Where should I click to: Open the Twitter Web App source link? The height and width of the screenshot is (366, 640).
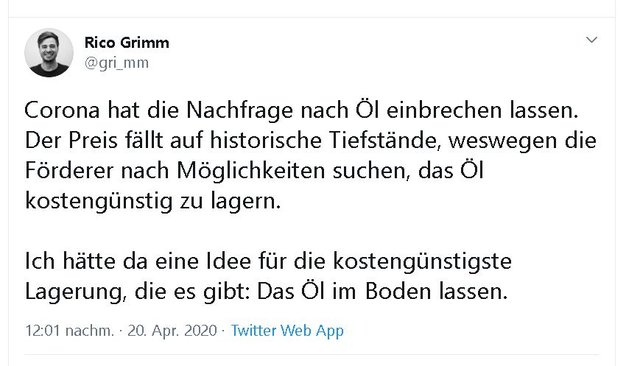click(287, 330)
